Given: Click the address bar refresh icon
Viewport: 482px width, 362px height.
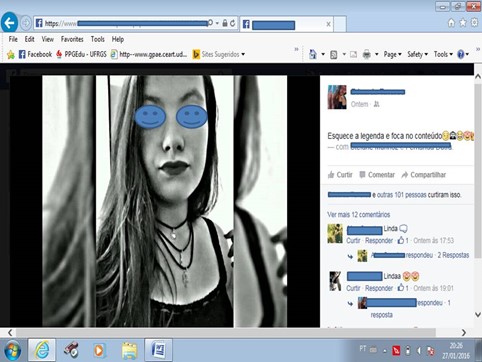Looking at the screenshot, I should click(233, 23).
